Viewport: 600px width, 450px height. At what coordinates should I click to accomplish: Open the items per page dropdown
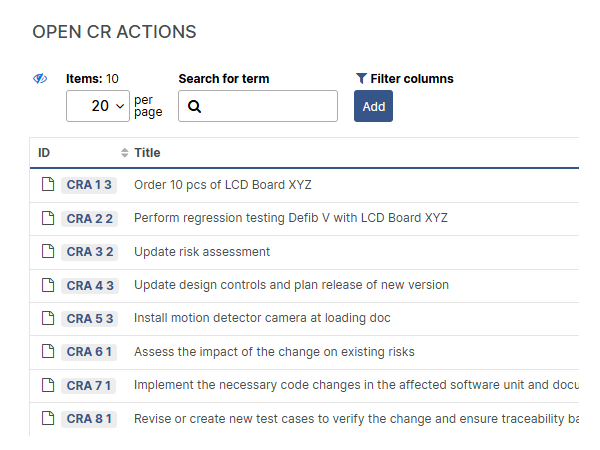tap(98, 105)
